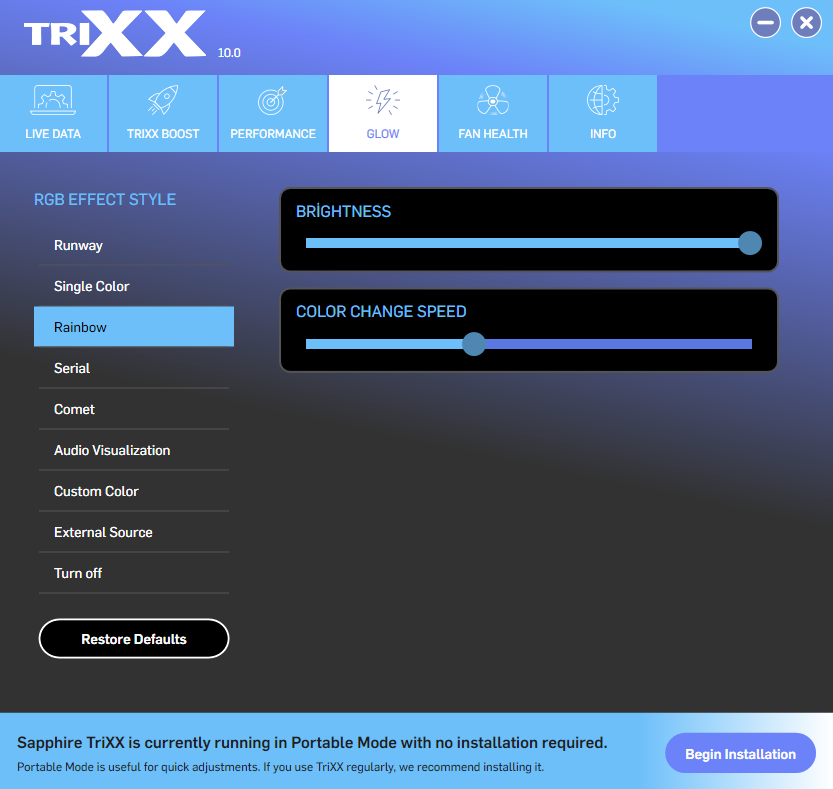The height and width of the screenshot is (789, 833).
Task: Switch to the TRIXX BOOST tab label
Action: pyautogui.click(x=163, y=134)
